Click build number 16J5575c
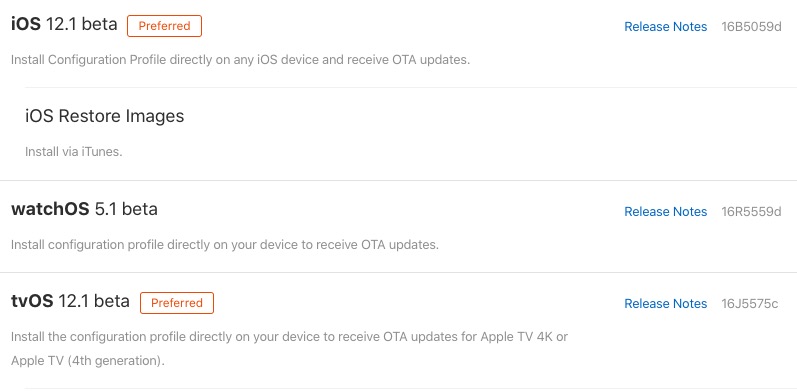The image size is (797, 391). (x=750, y=304)
